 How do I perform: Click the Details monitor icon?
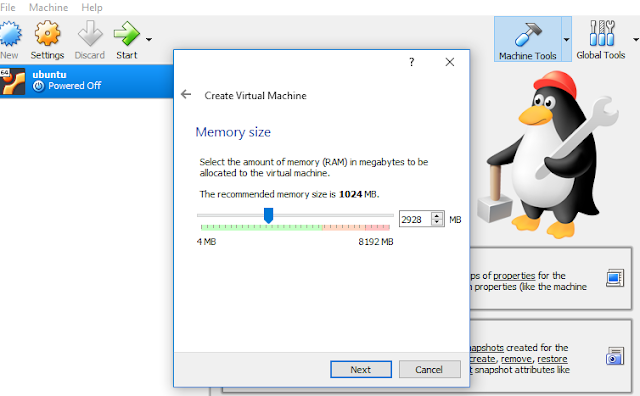(x=615, y=278)
